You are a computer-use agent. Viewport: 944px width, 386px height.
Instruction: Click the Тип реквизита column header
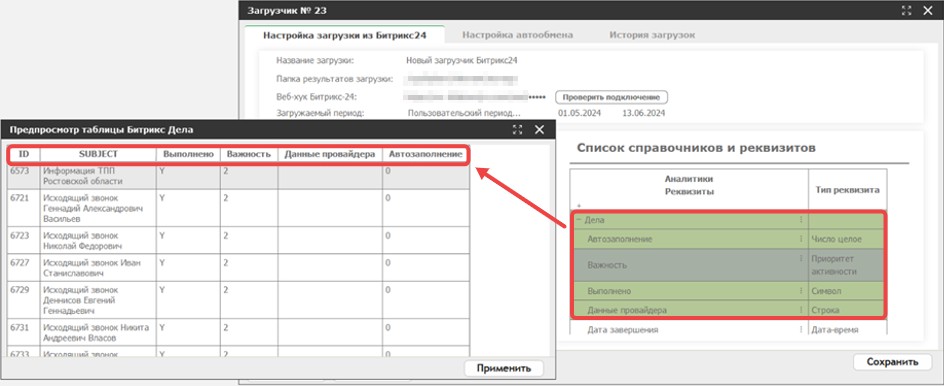(x=847, y=190)
